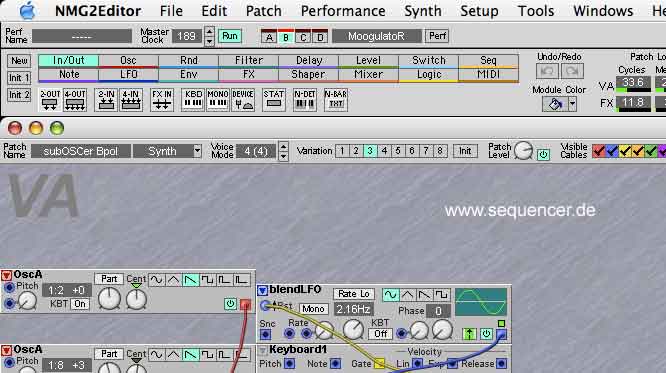
Task: Click the Init 2 button
Action: [19, 95]
